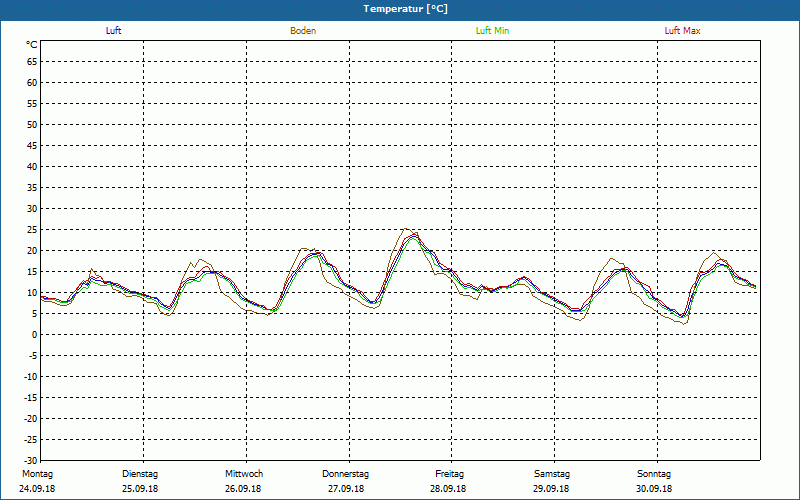This screenshot has width=800, height=500.
Task: Select the Mittwoch day label
Action: tap(244, 474)
